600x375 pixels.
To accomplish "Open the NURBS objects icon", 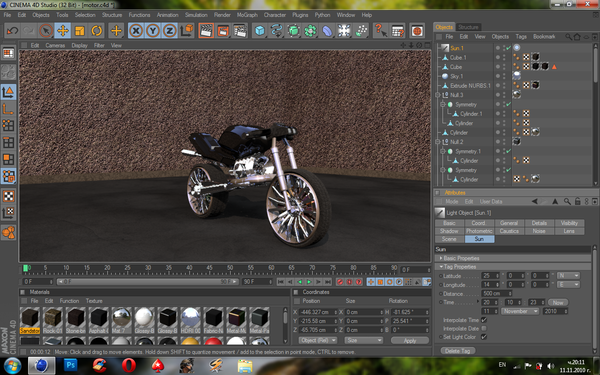I will coord(293,31).
